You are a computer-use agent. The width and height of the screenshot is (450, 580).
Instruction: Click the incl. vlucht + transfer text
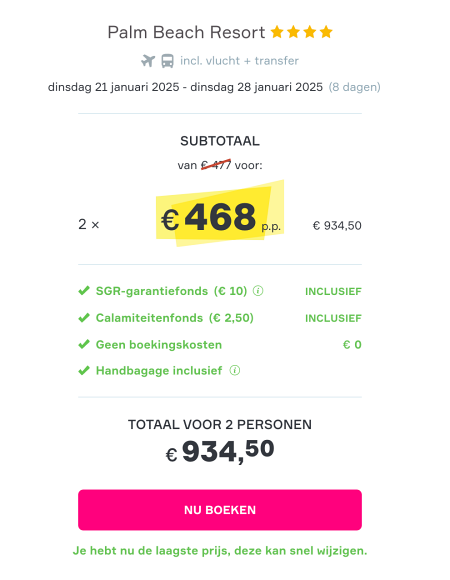click(239, 61)
